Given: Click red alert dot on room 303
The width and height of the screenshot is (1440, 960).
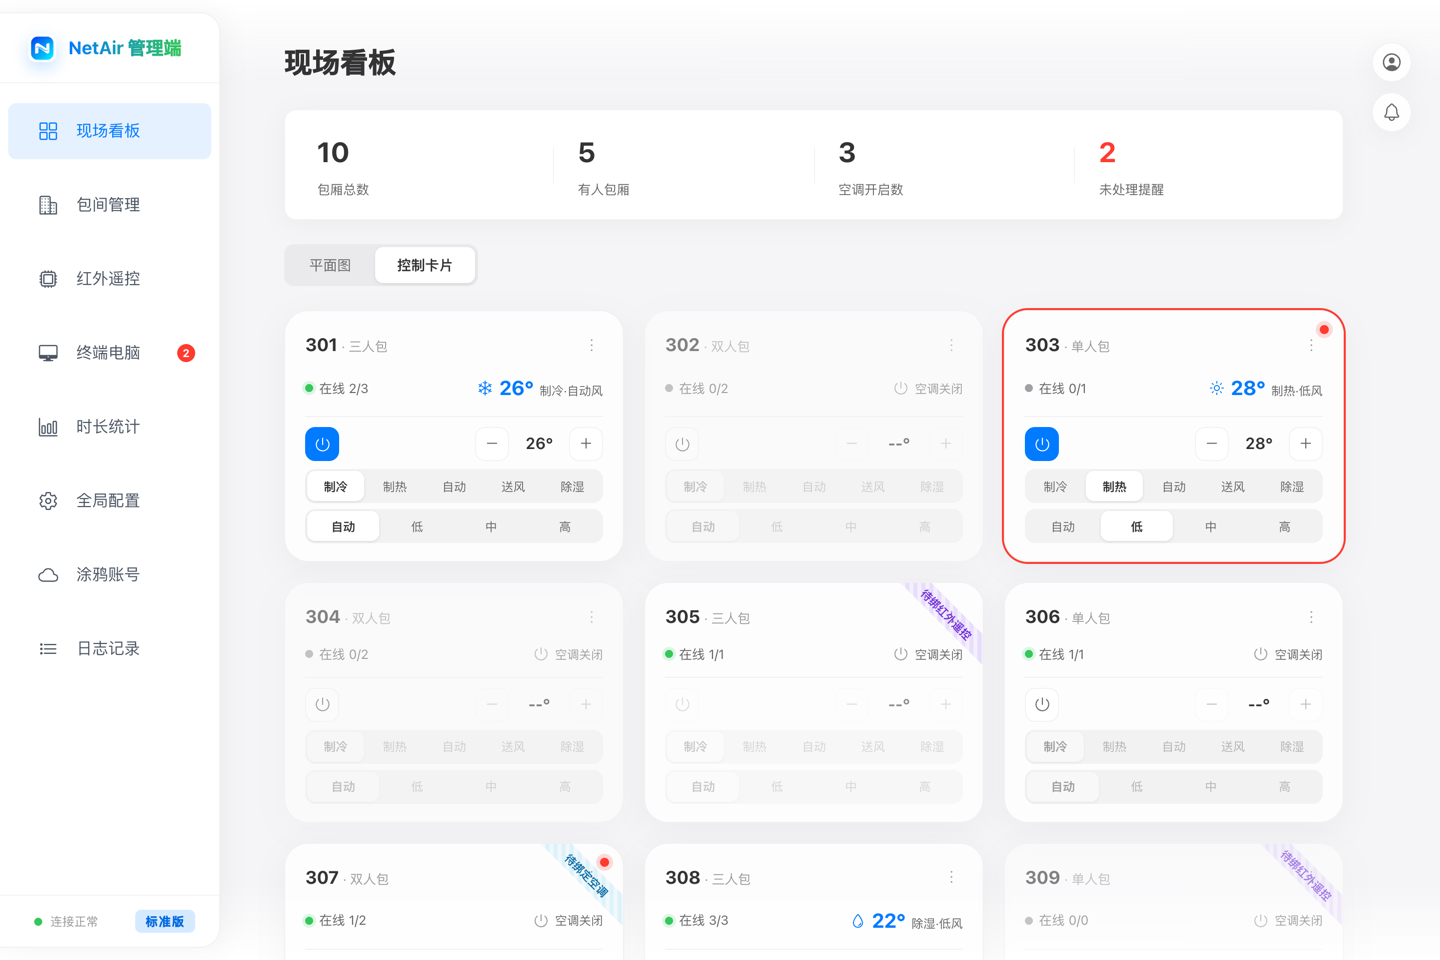Looking at the screenshot, I should click(x=1324, y=329).
